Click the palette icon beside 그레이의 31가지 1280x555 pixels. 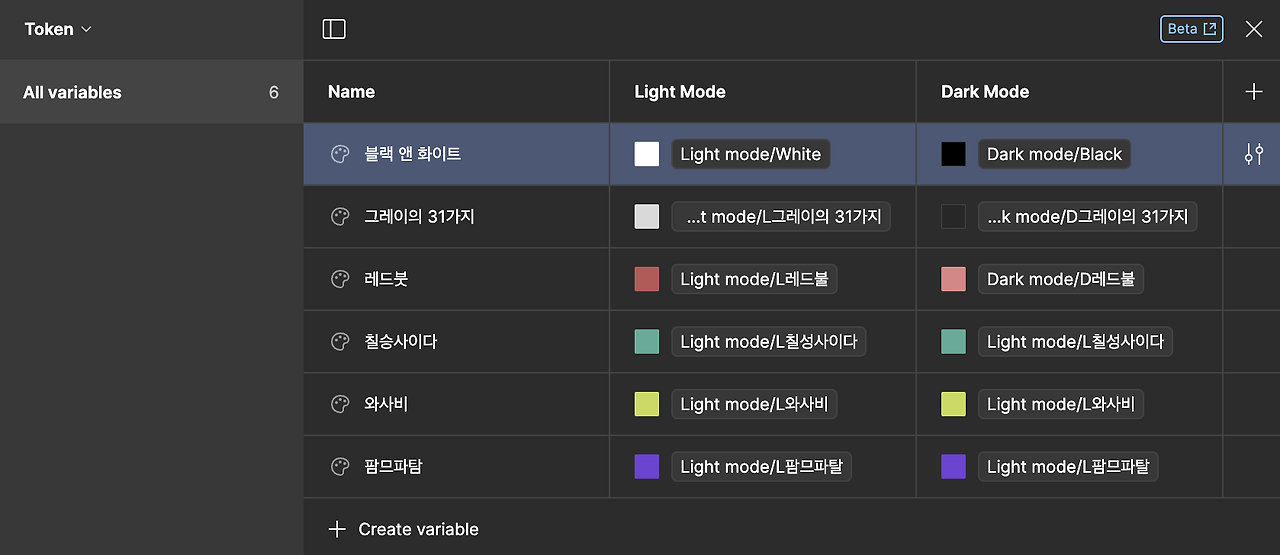coord(340,216)
